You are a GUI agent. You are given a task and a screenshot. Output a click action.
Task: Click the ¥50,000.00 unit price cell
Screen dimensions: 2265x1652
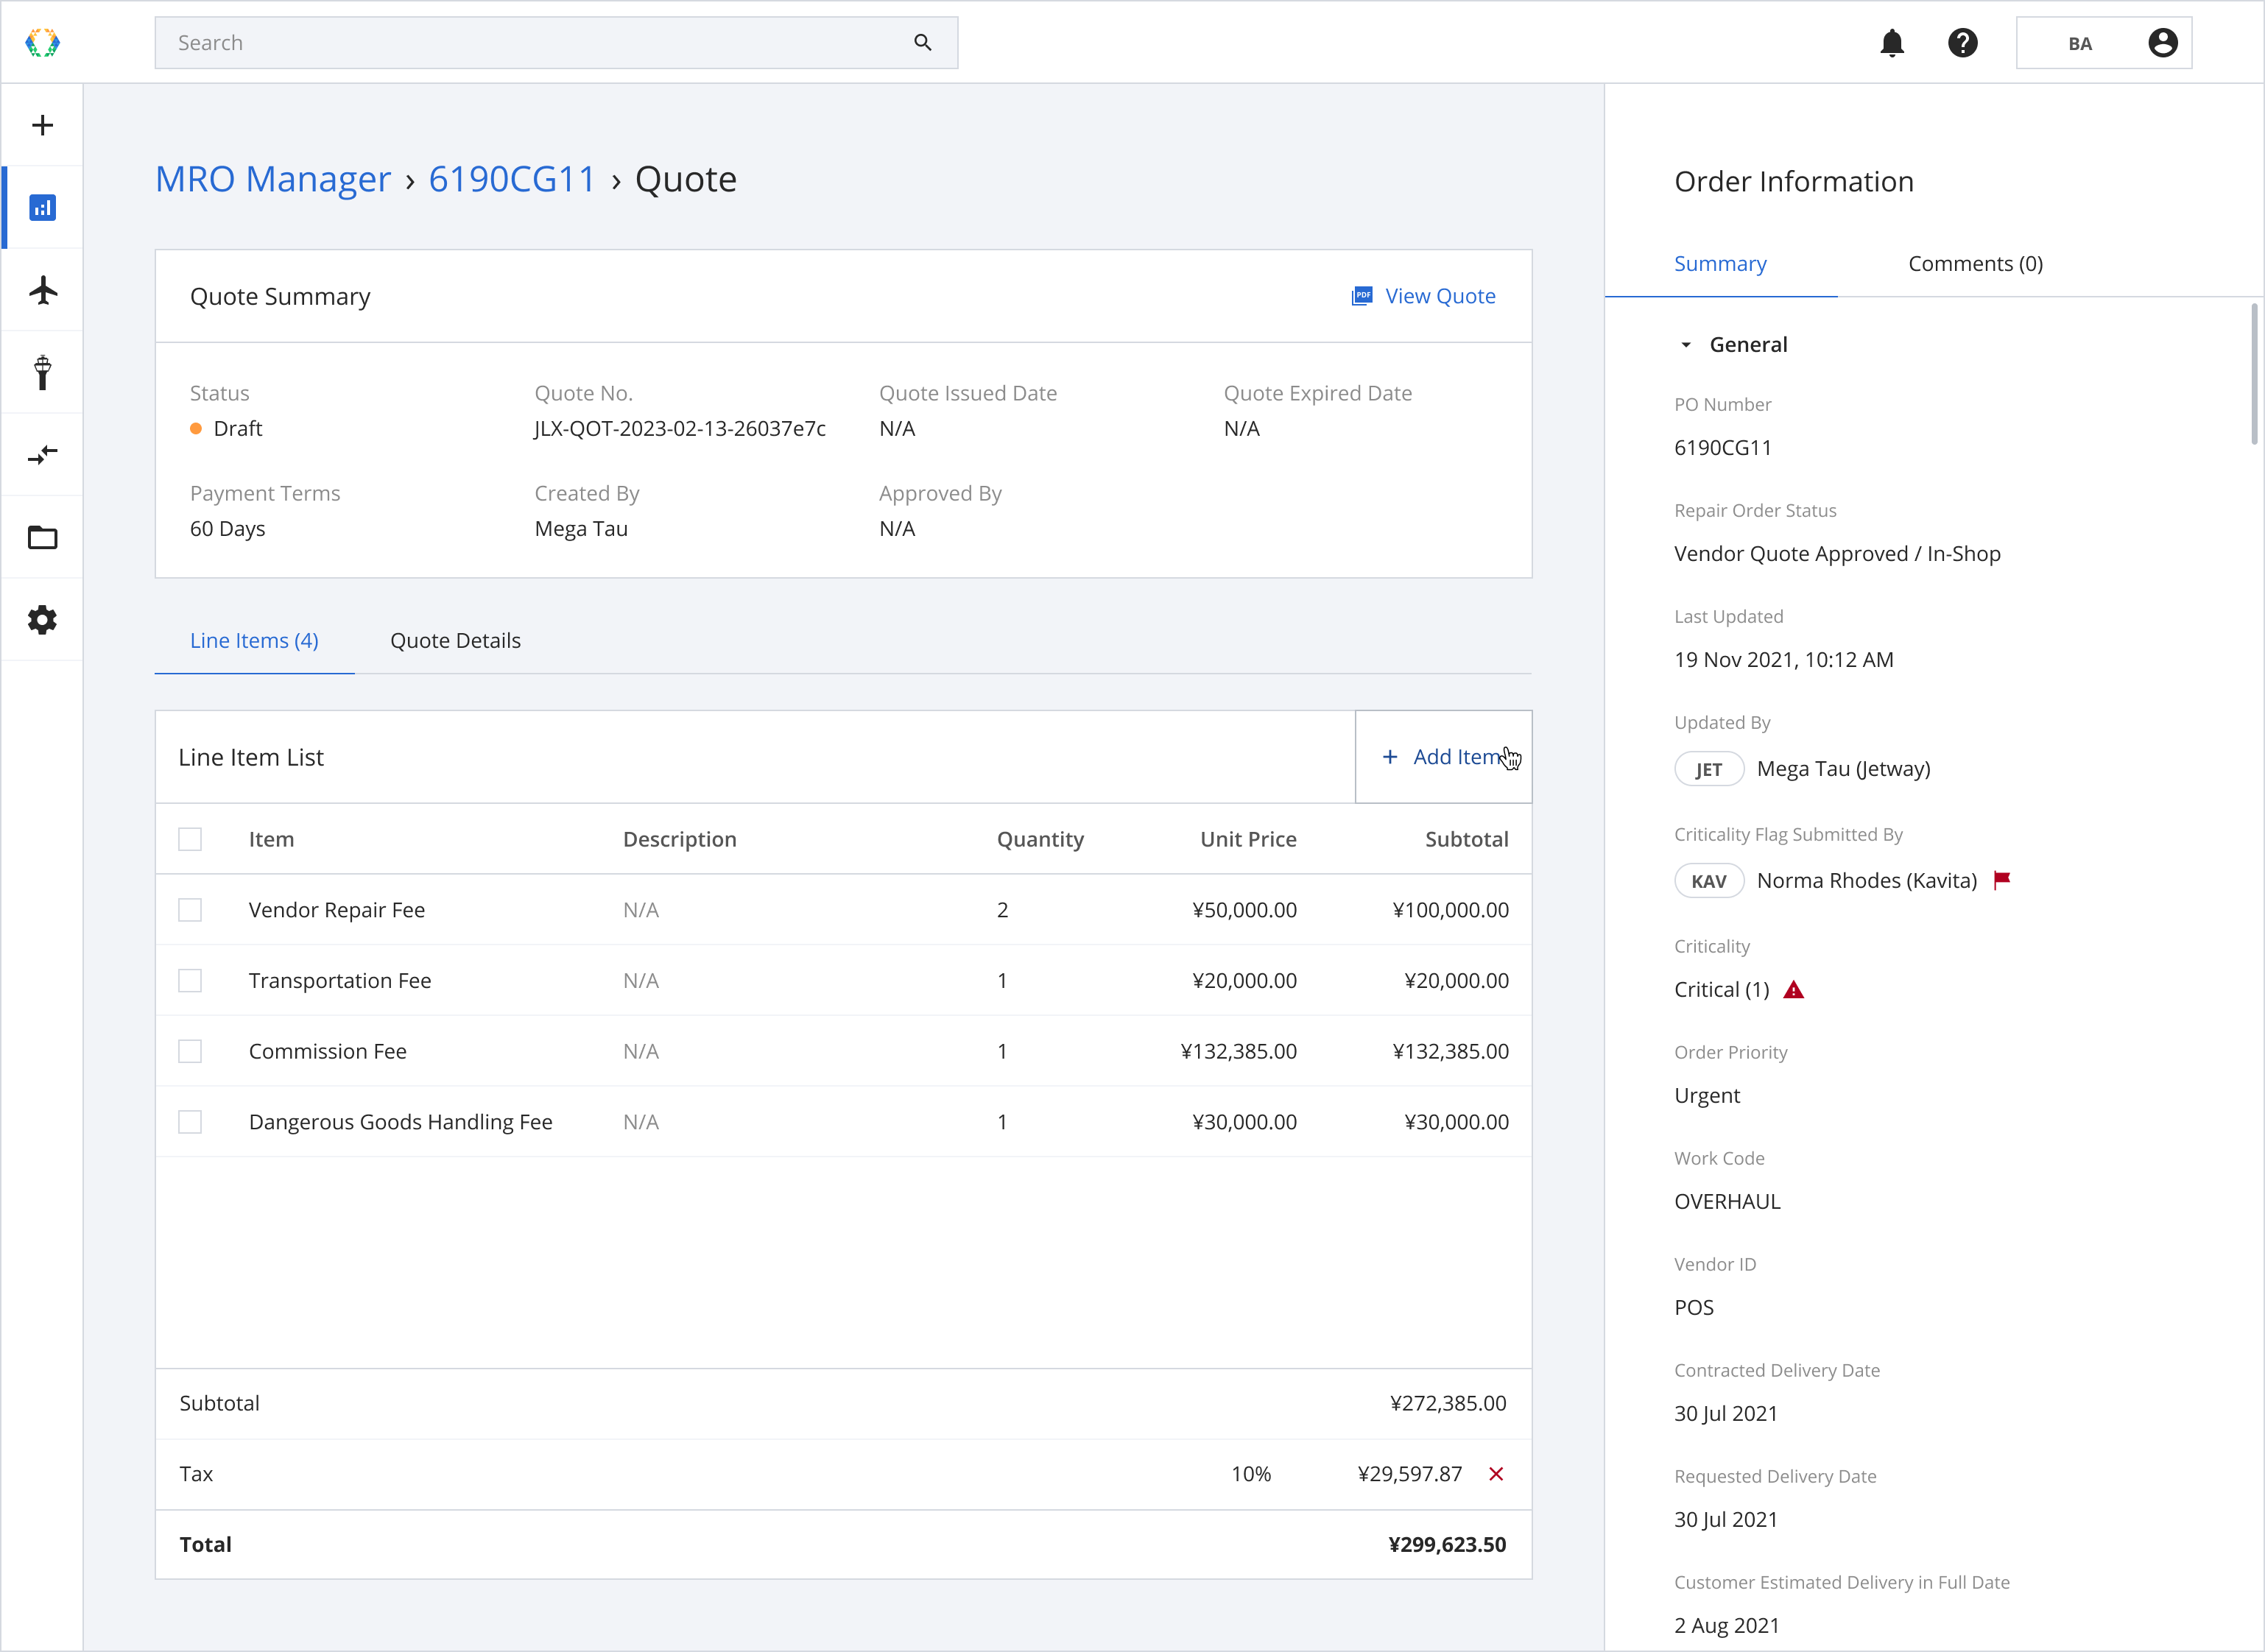click(1244, 910)
